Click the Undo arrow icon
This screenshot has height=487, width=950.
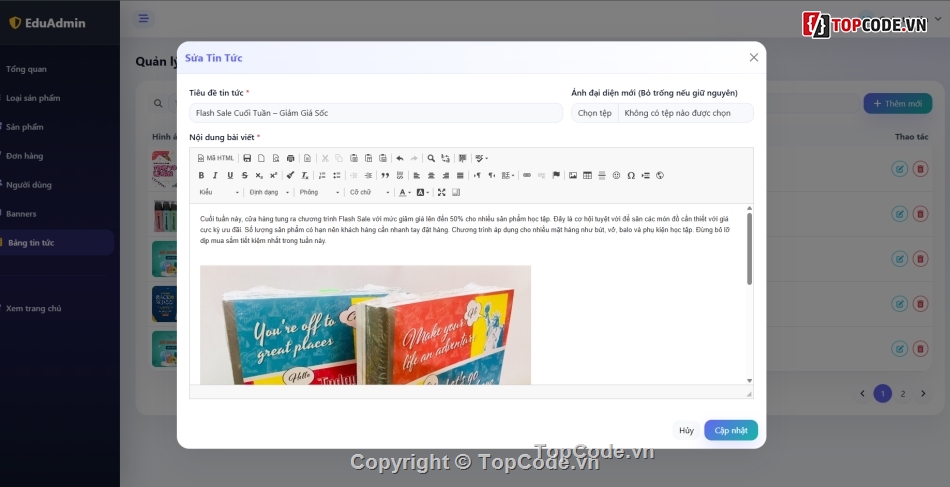tap(400, 158)
